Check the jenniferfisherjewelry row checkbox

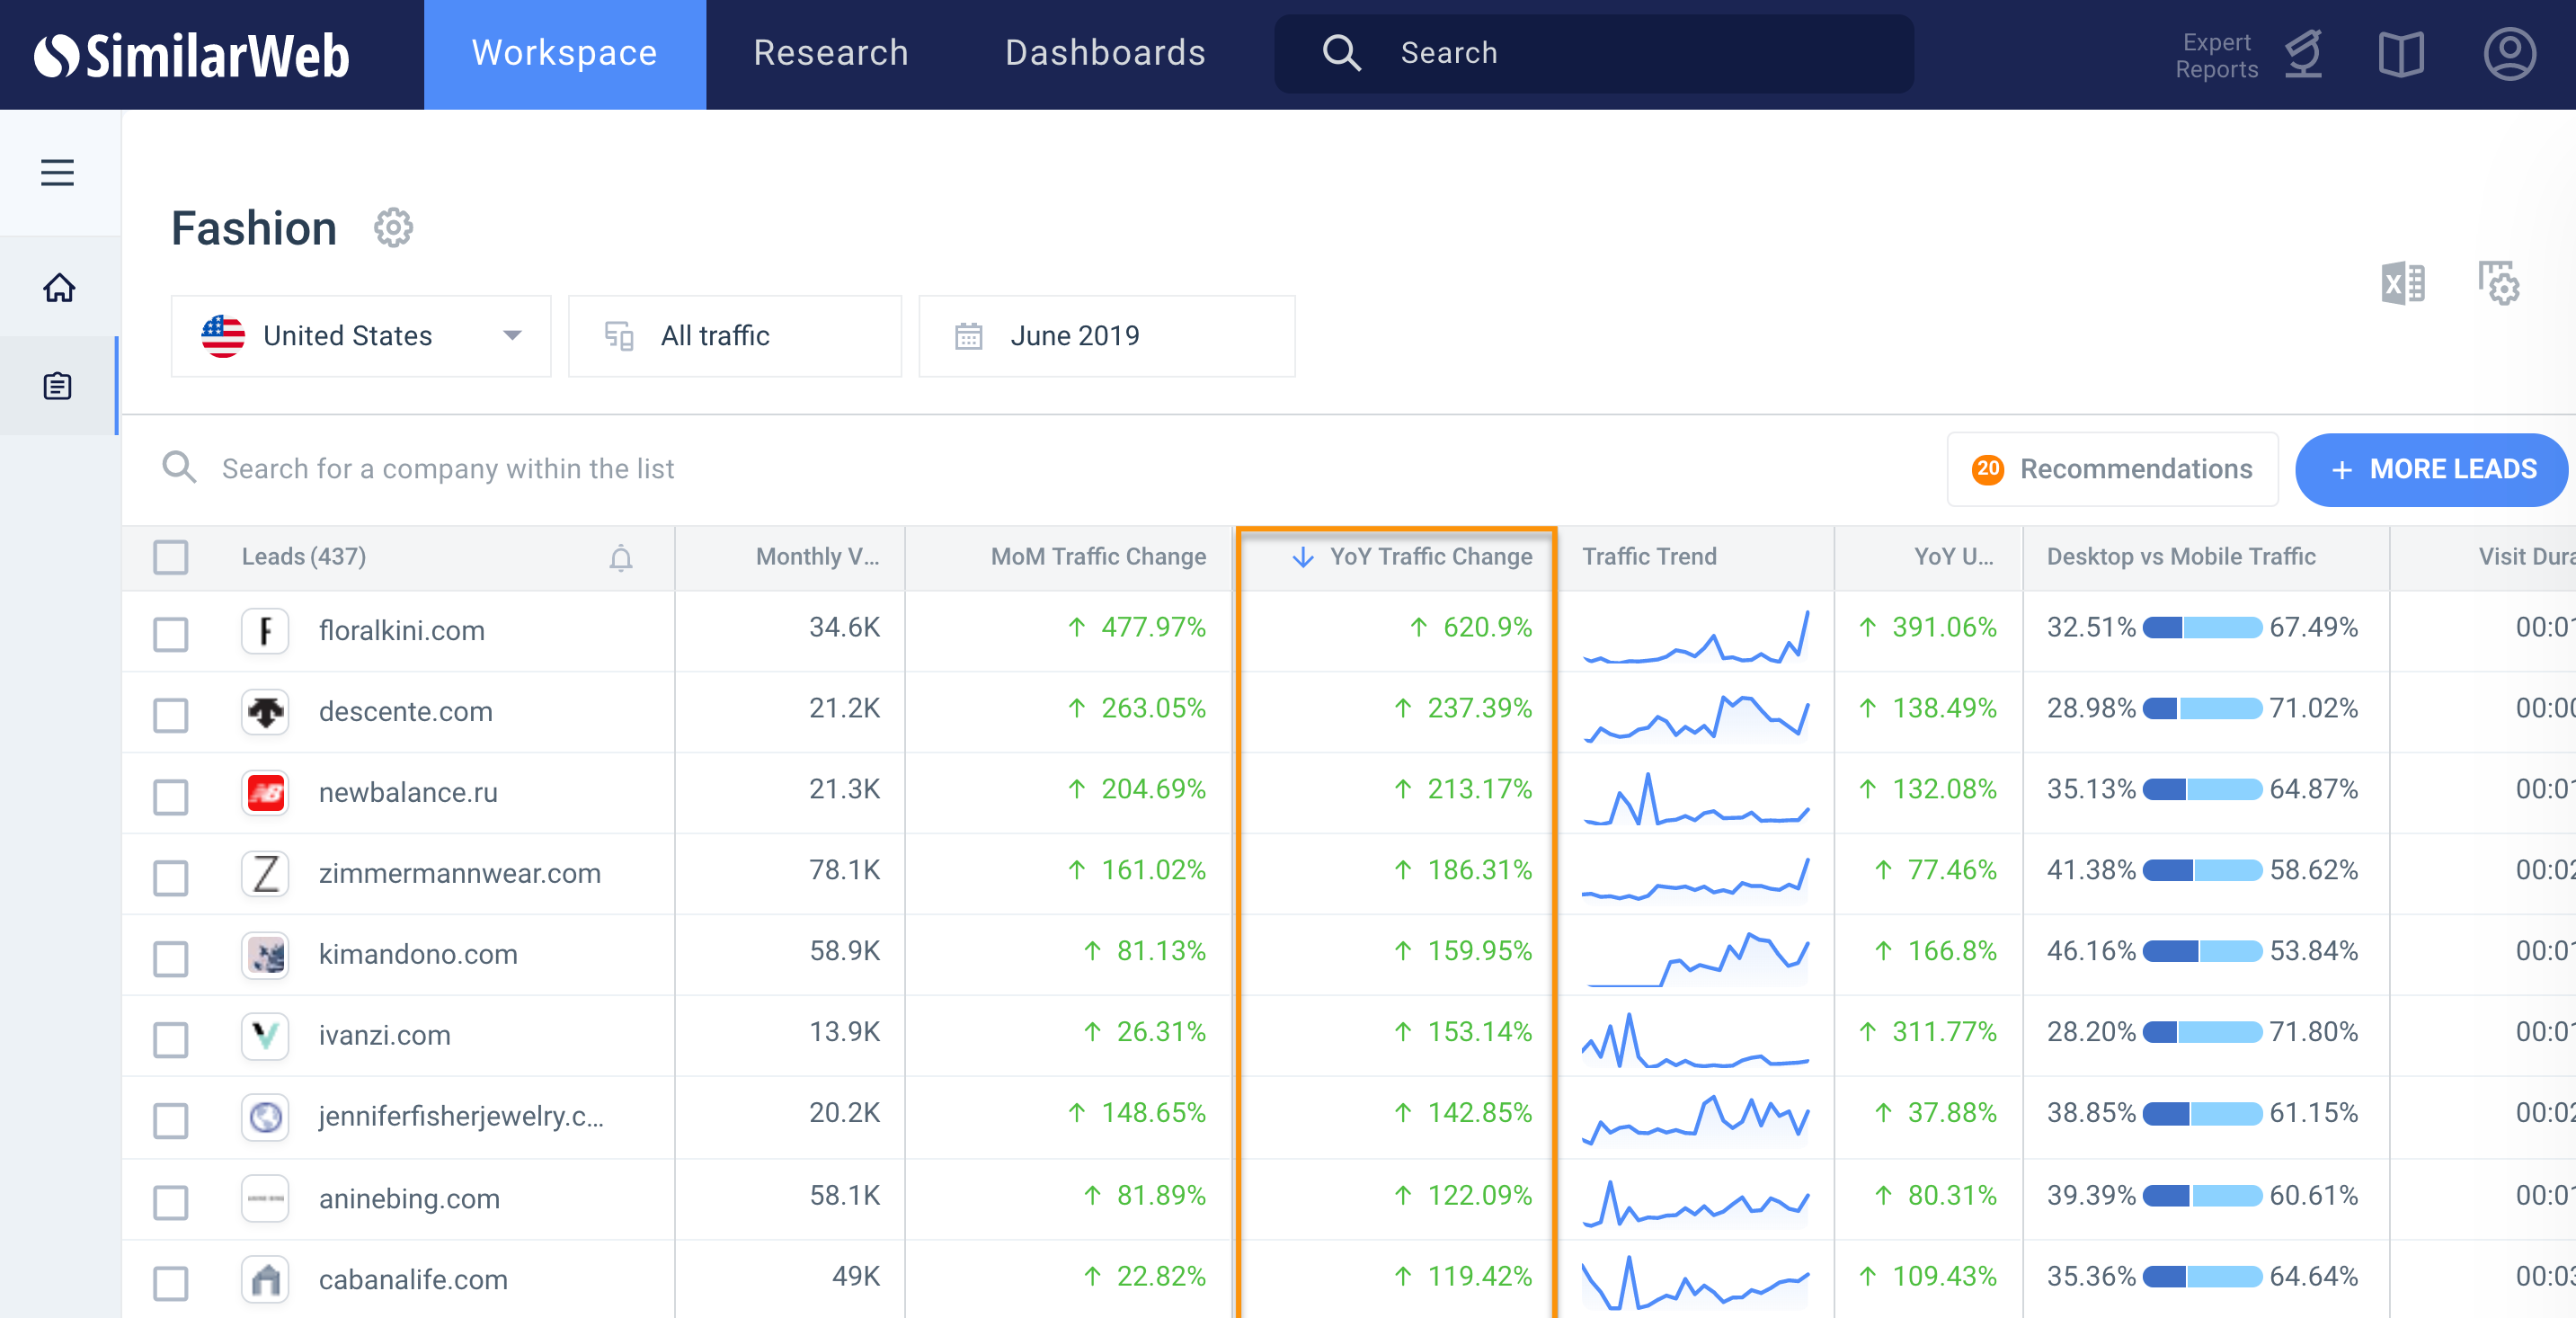[171, 1121]
